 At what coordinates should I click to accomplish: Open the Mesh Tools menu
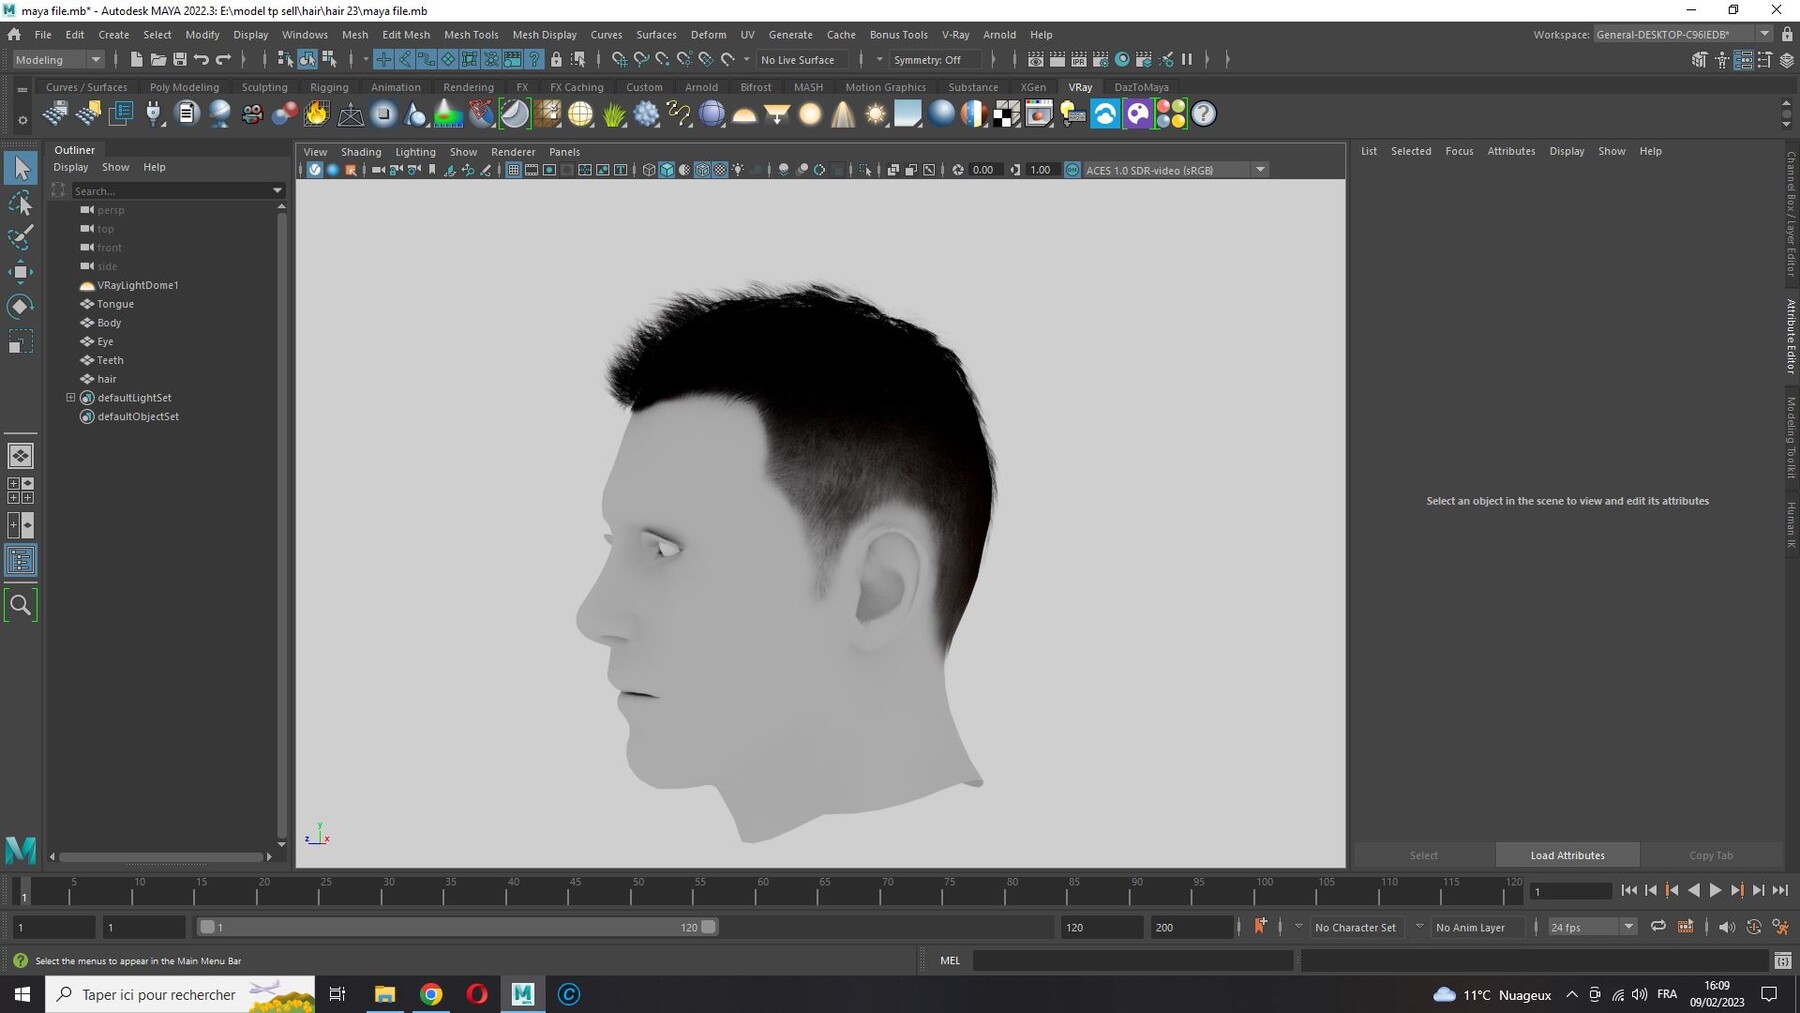tap(471, 35)
